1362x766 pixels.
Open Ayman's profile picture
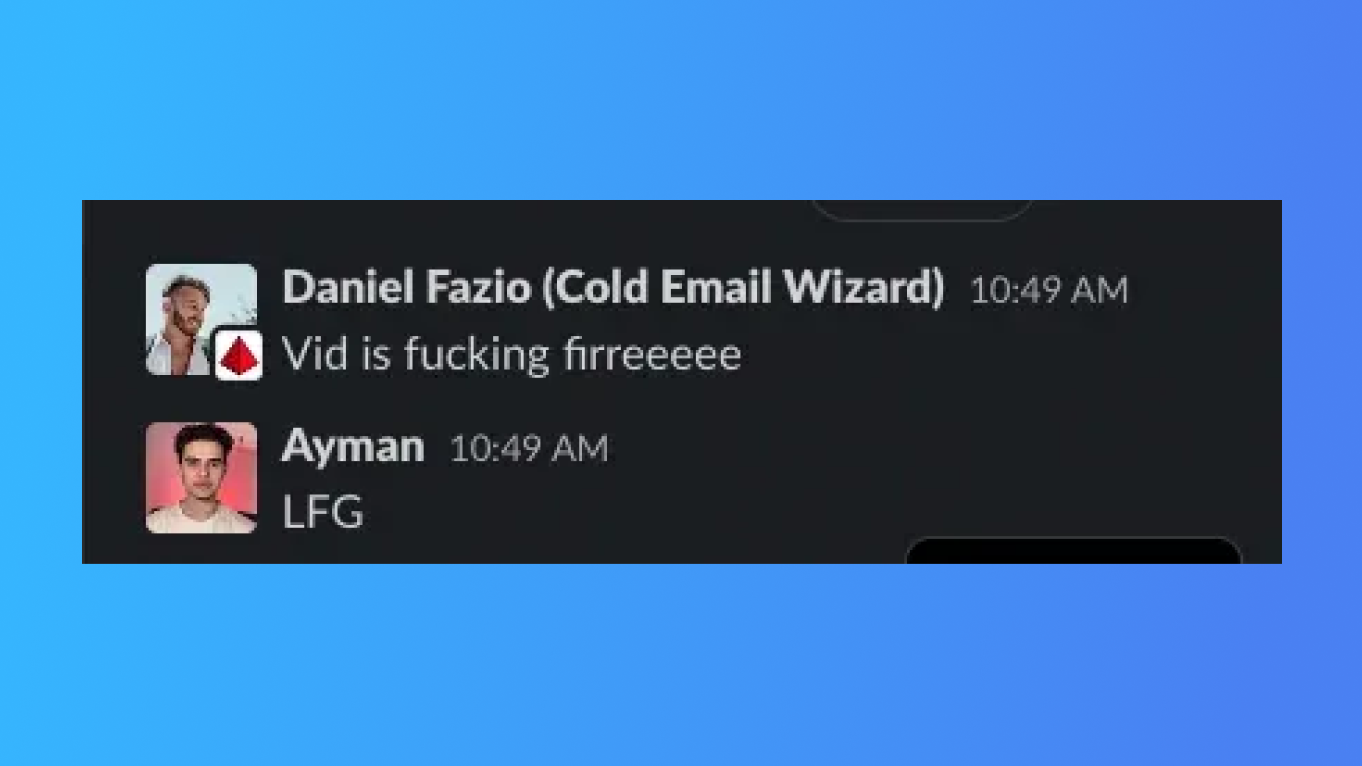pos(201,478)
